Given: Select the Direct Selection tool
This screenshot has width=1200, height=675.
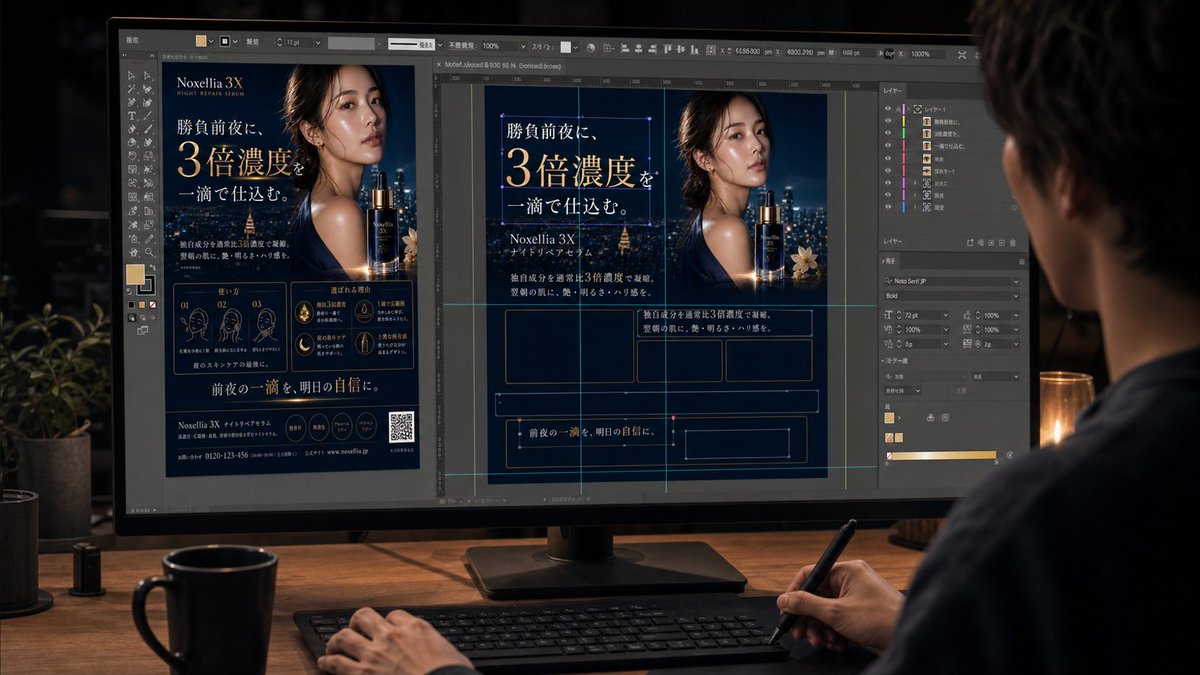Looking at the screenshot, I should coord(148,76).
